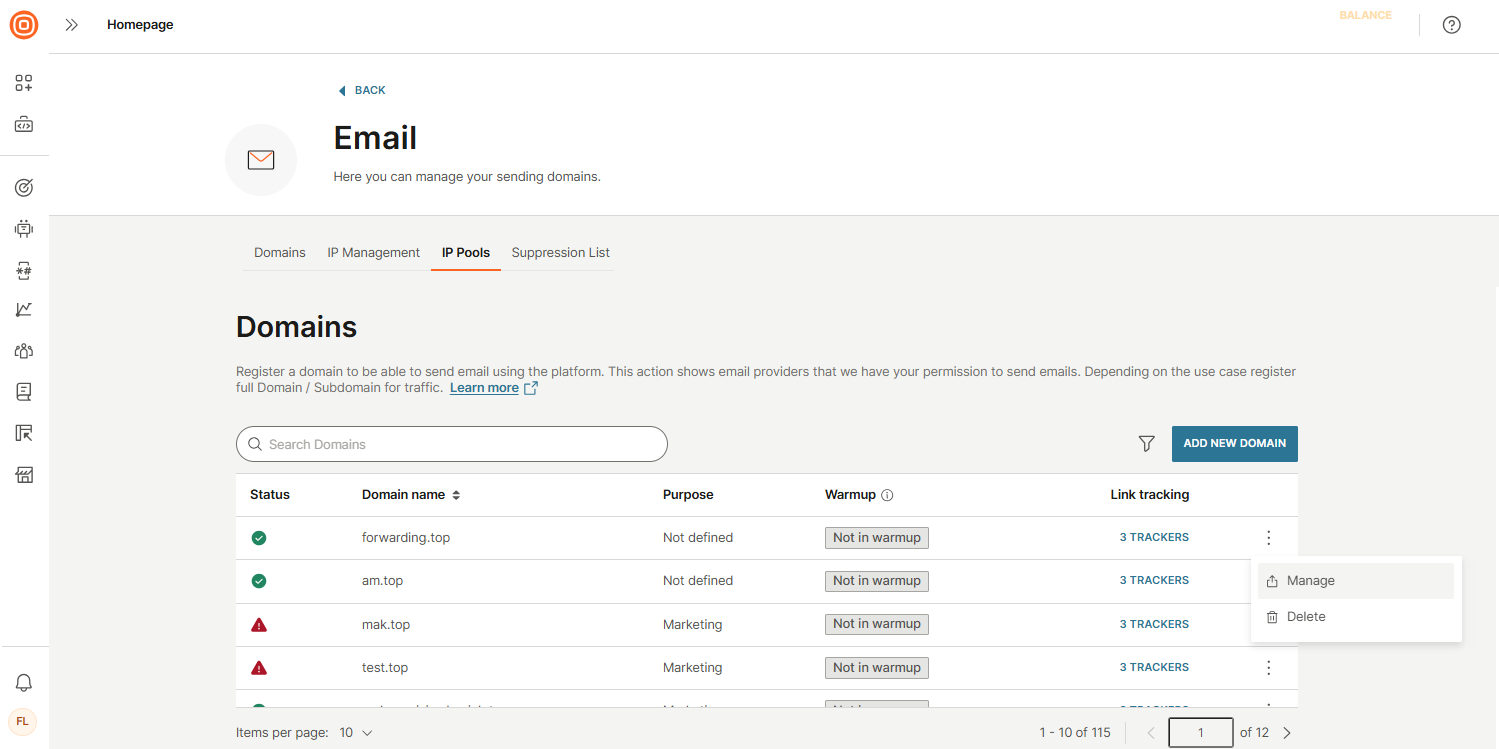Image resolution: width=1499 pixels, height=749 pixels.
Task: Open the actions menu for test.top domain
Action: pos(1268,667)
